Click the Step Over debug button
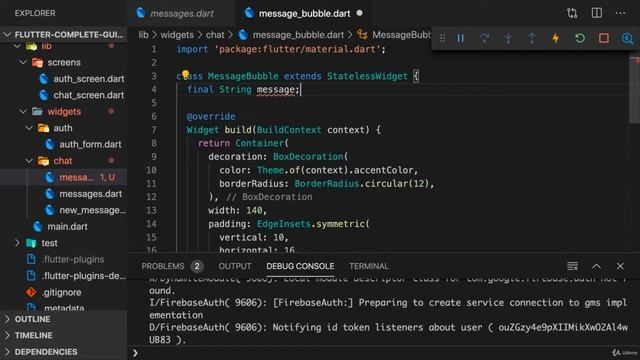Screen dimensions: 640x360 point(484,38)
